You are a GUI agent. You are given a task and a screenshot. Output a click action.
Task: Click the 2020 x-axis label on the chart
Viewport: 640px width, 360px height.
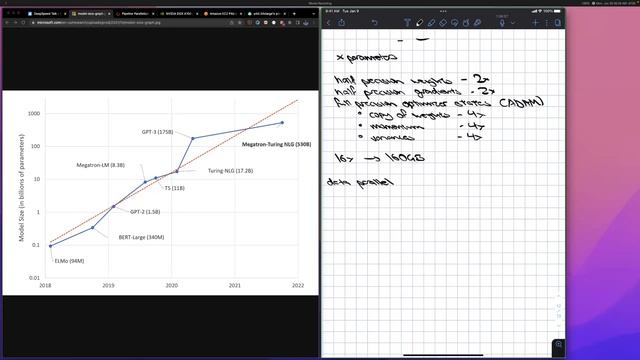[x=171, y=285]
